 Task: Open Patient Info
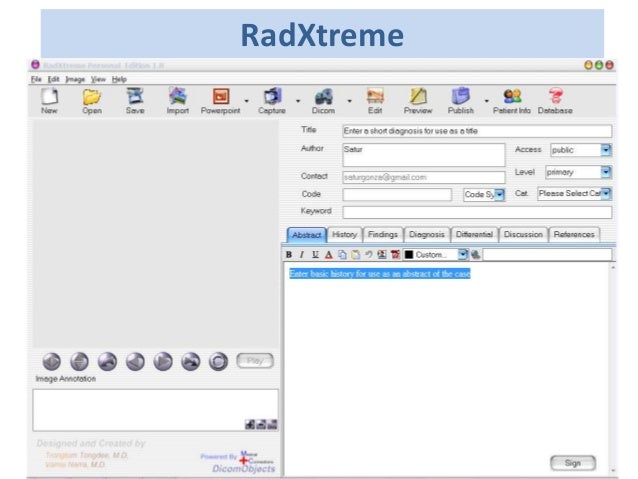click(x=512, y=101)
